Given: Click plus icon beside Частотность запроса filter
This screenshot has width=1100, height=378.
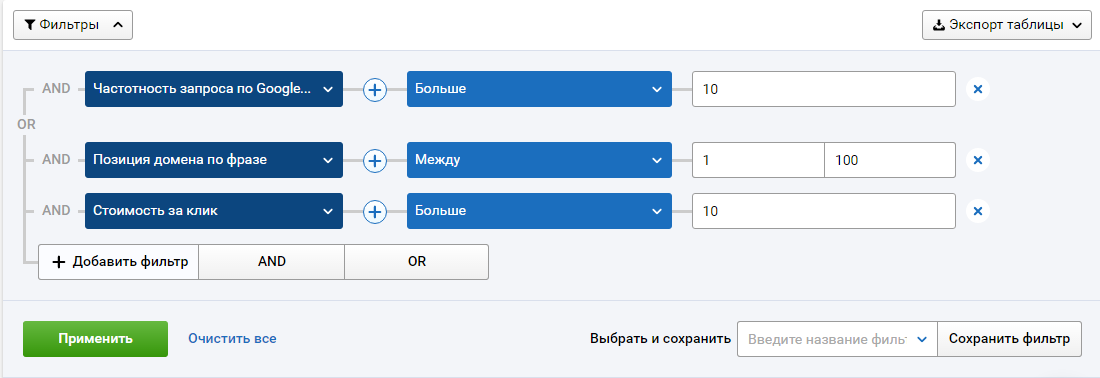Looking at the screenshot, I should [x=375, y=89].
